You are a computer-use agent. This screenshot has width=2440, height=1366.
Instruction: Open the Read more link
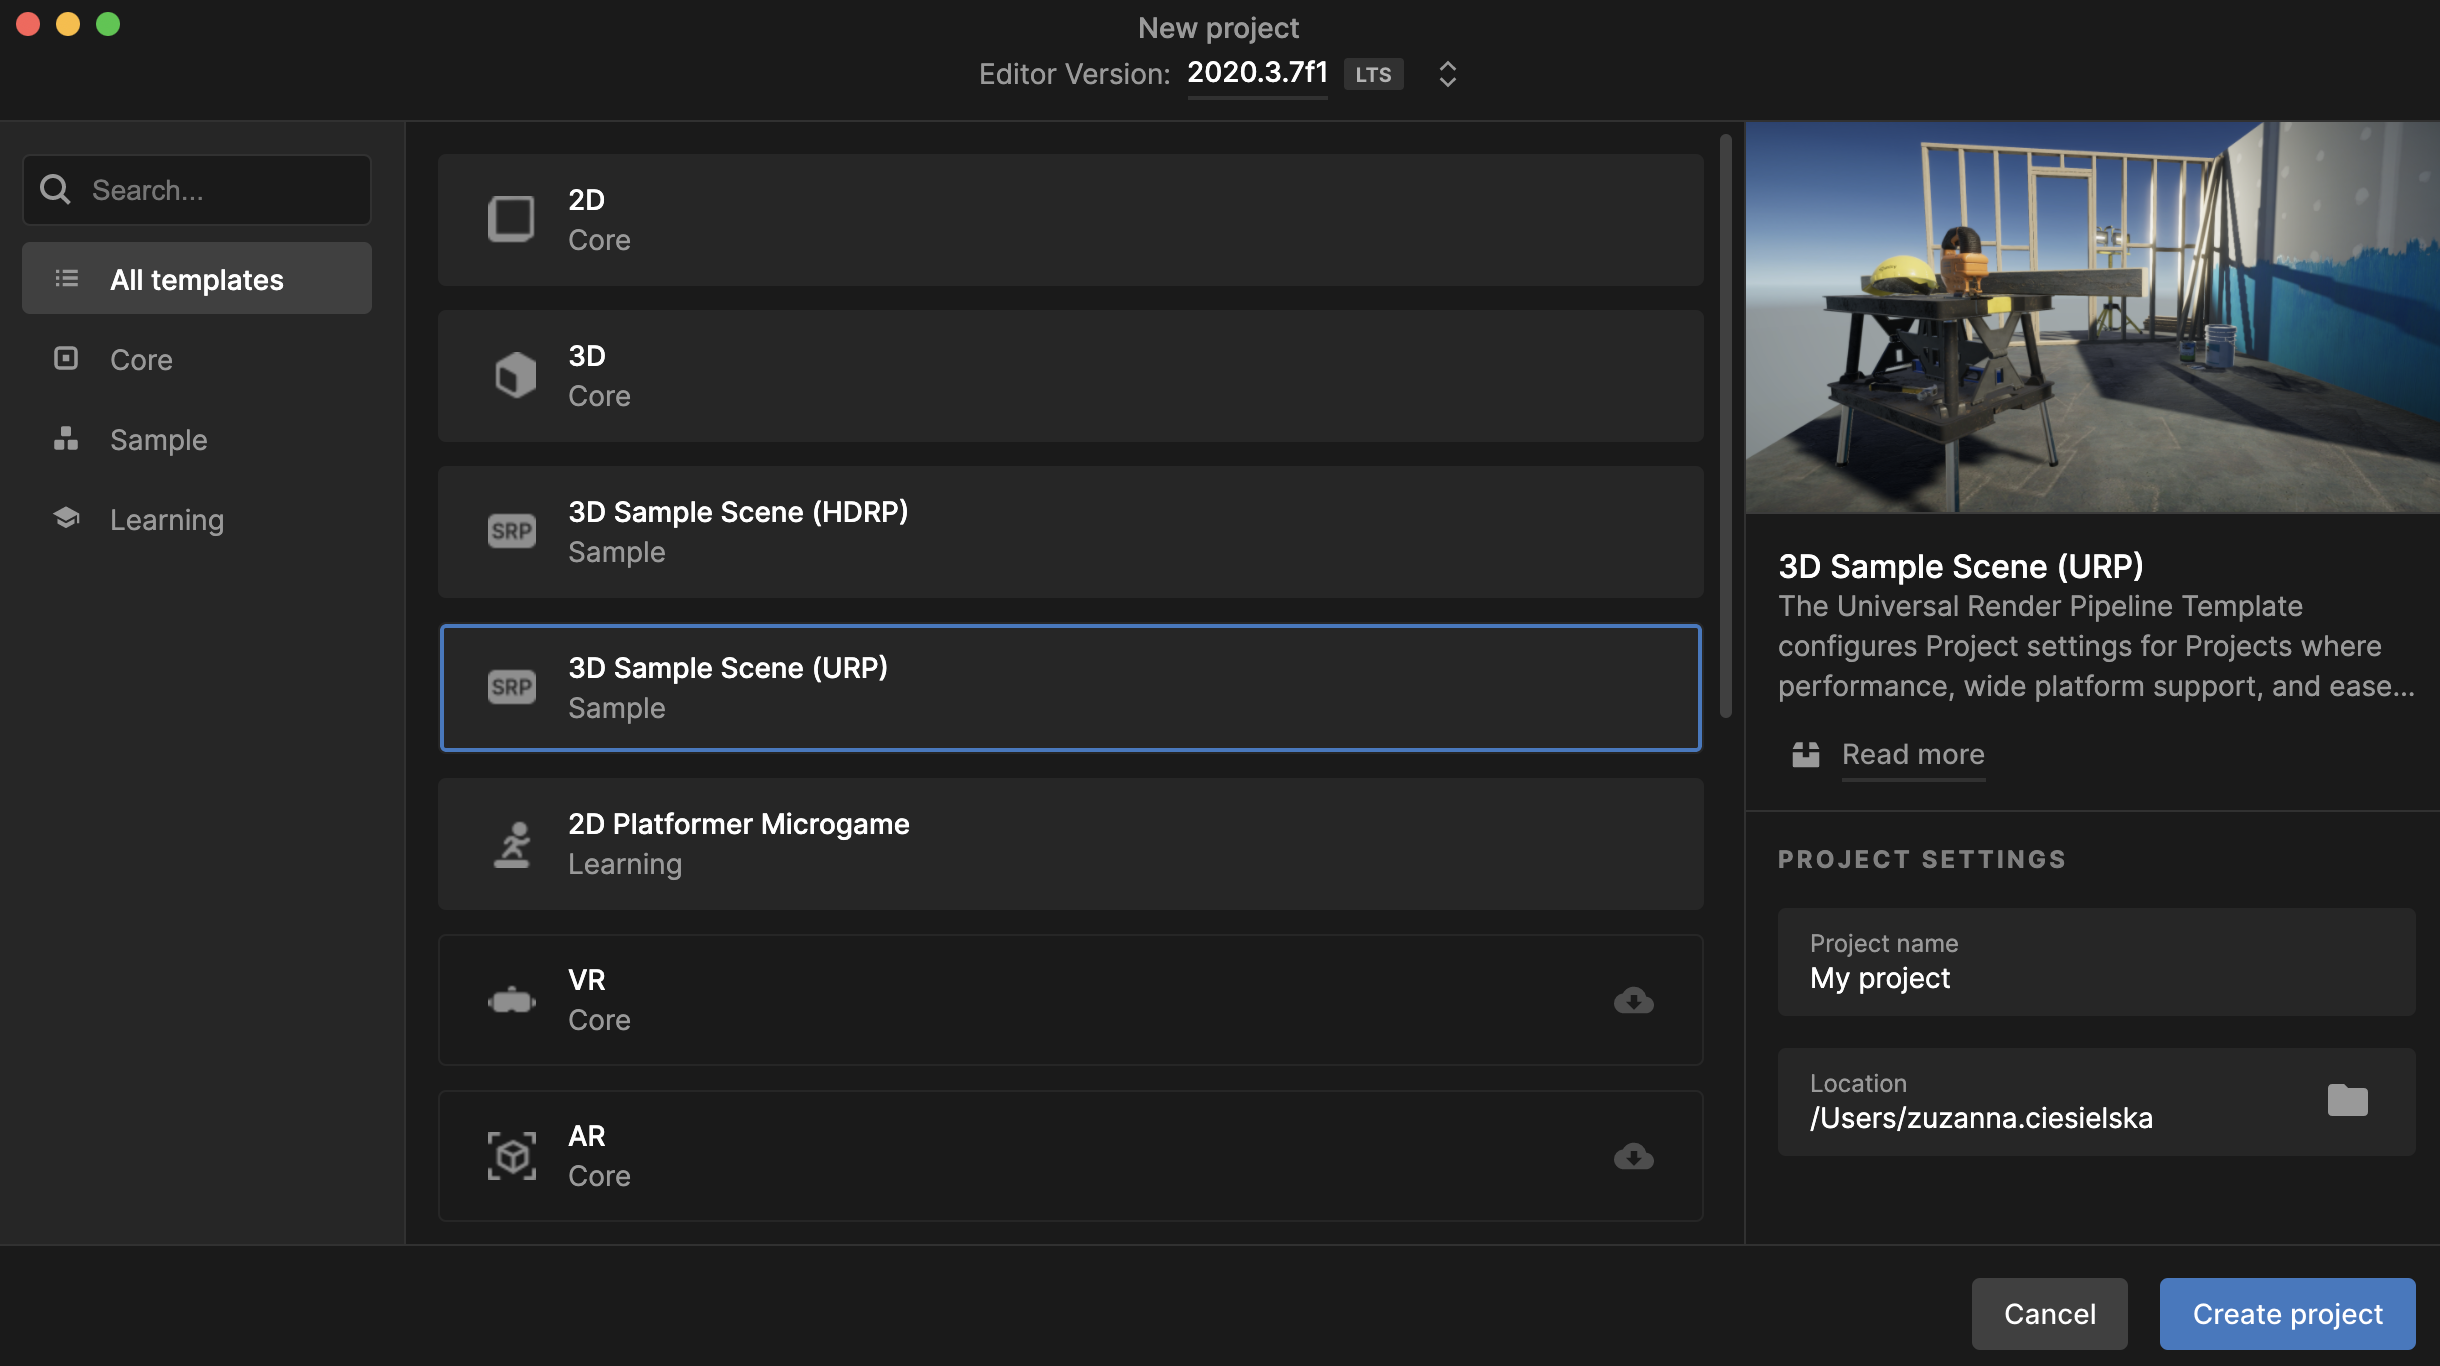[x=1912, y=754]
